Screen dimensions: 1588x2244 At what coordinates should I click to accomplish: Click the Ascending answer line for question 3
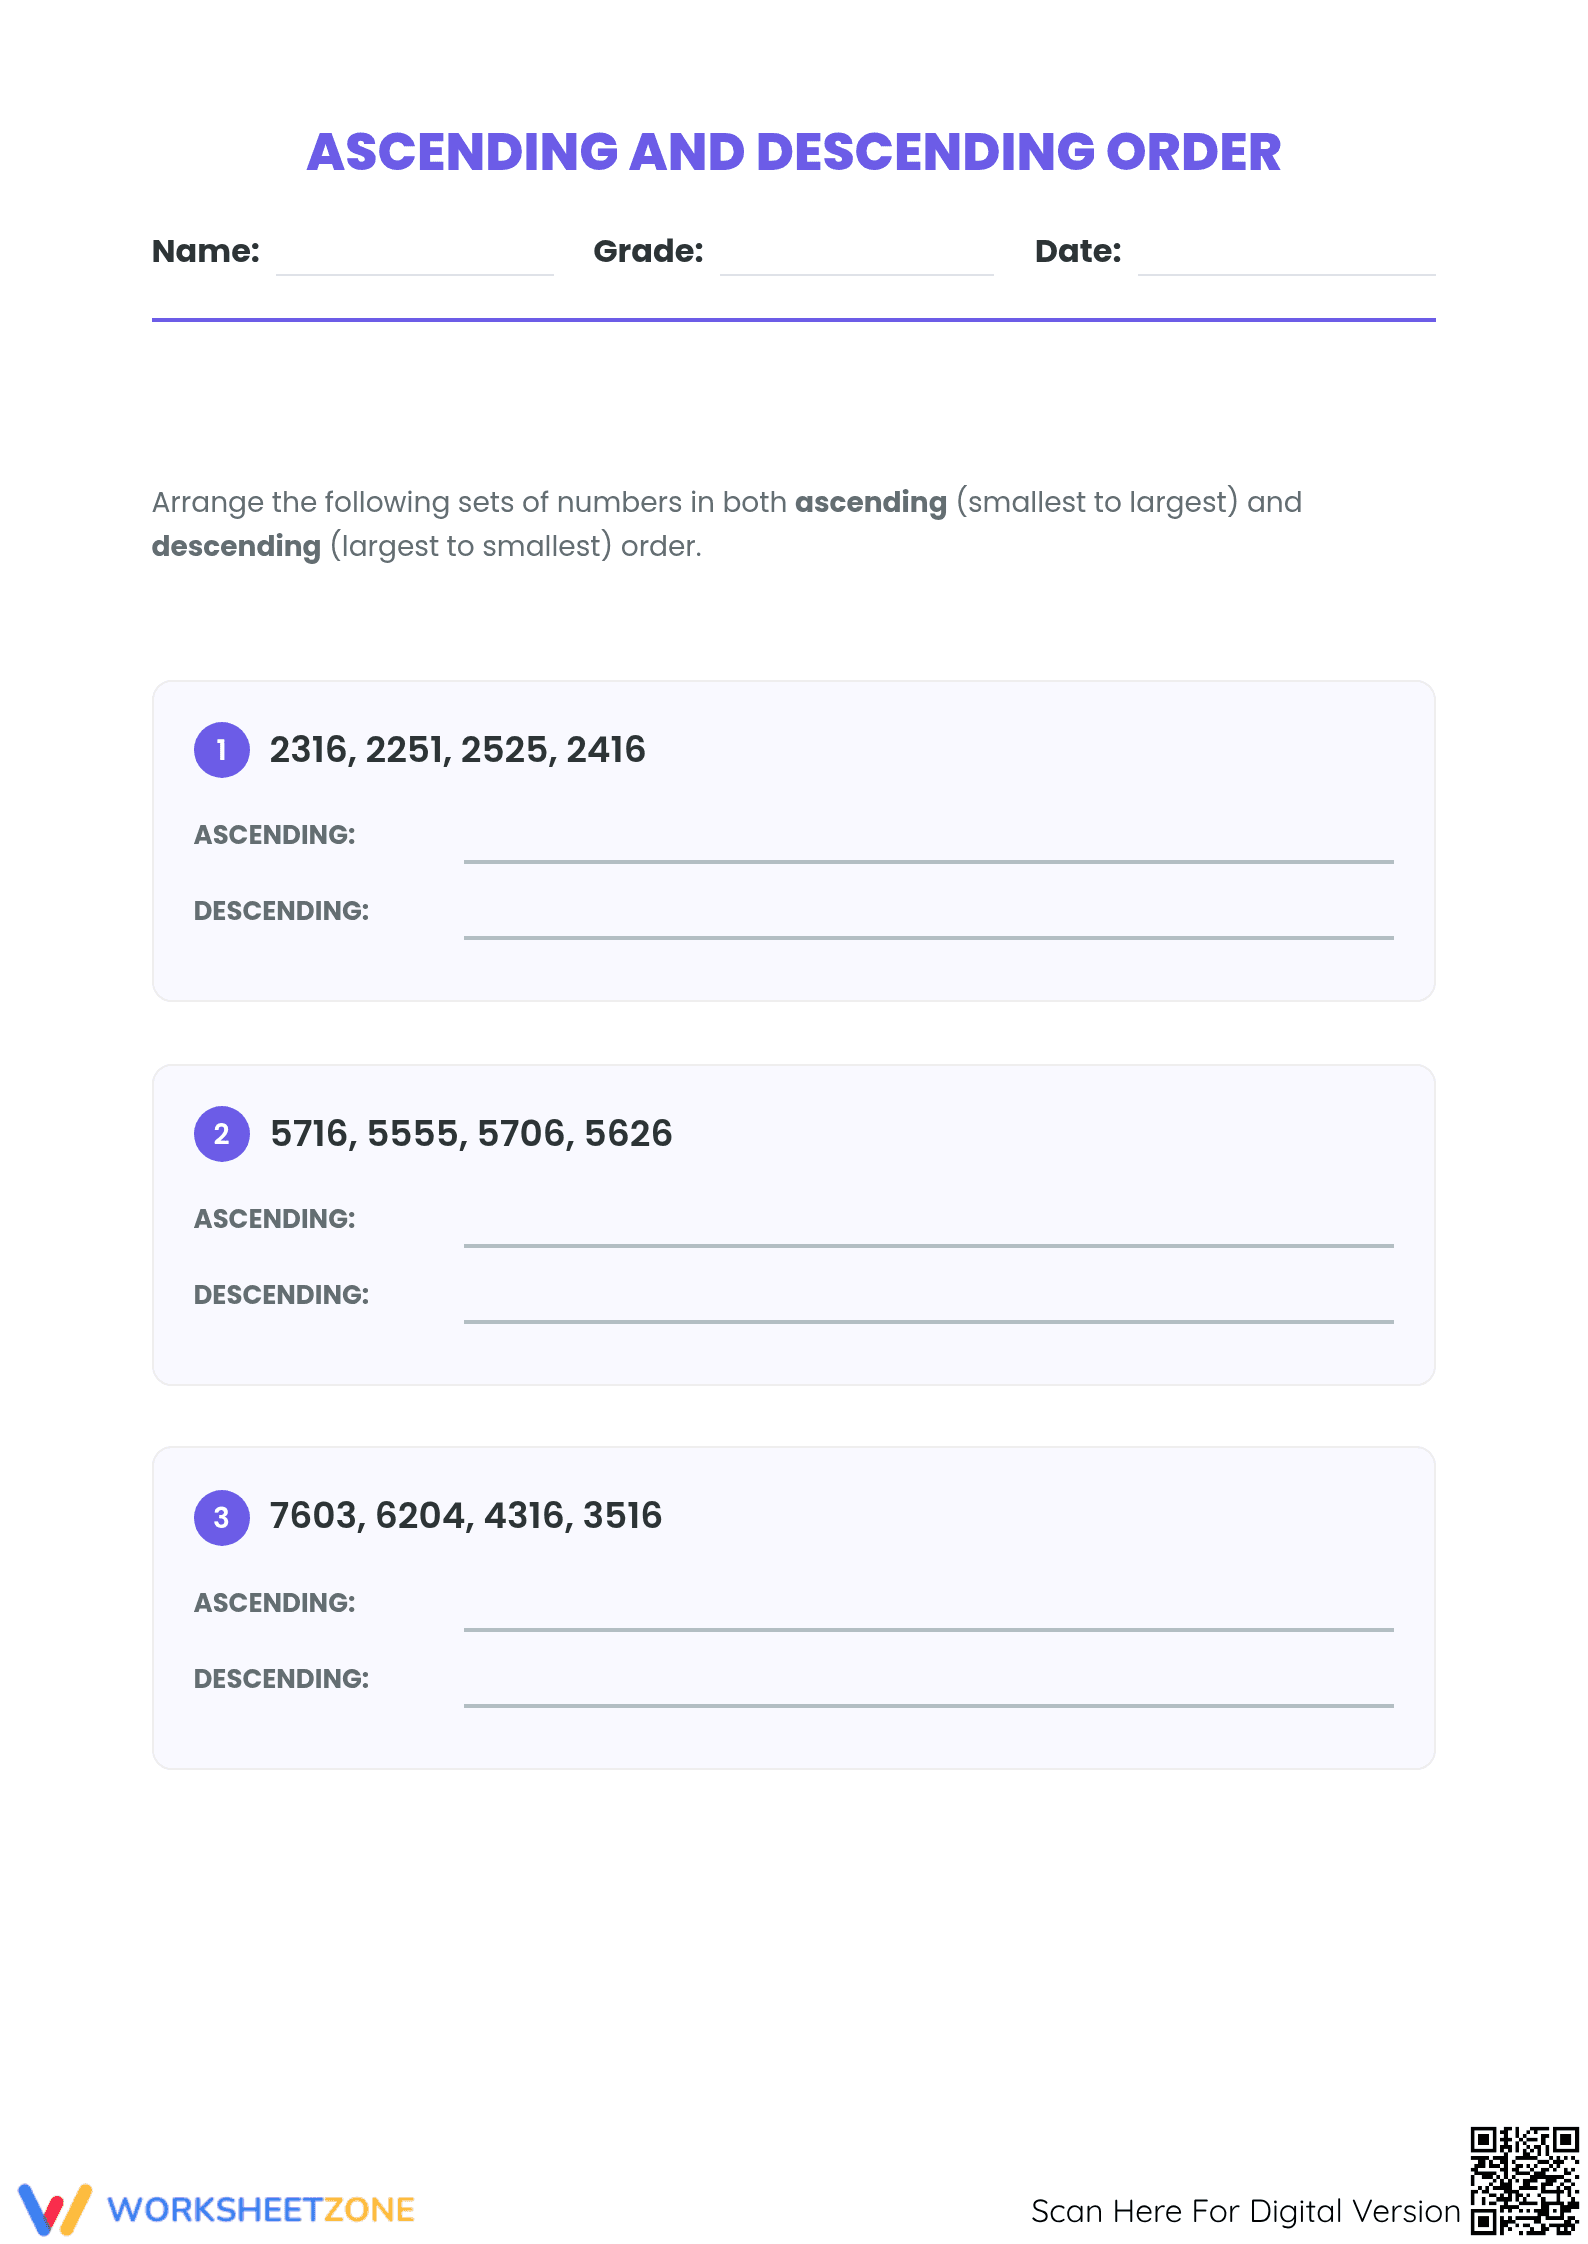click(x=929, y=1628)
